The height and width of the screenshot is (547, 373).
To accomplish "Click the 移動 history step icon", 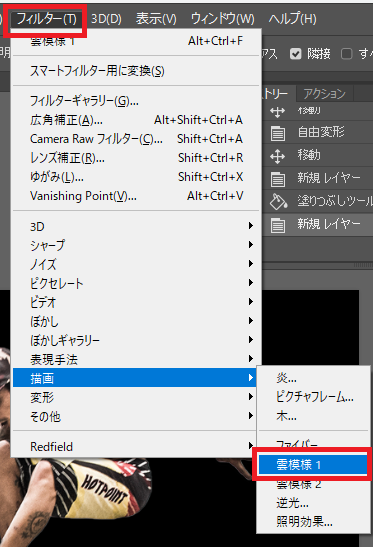I will [278, 156].
